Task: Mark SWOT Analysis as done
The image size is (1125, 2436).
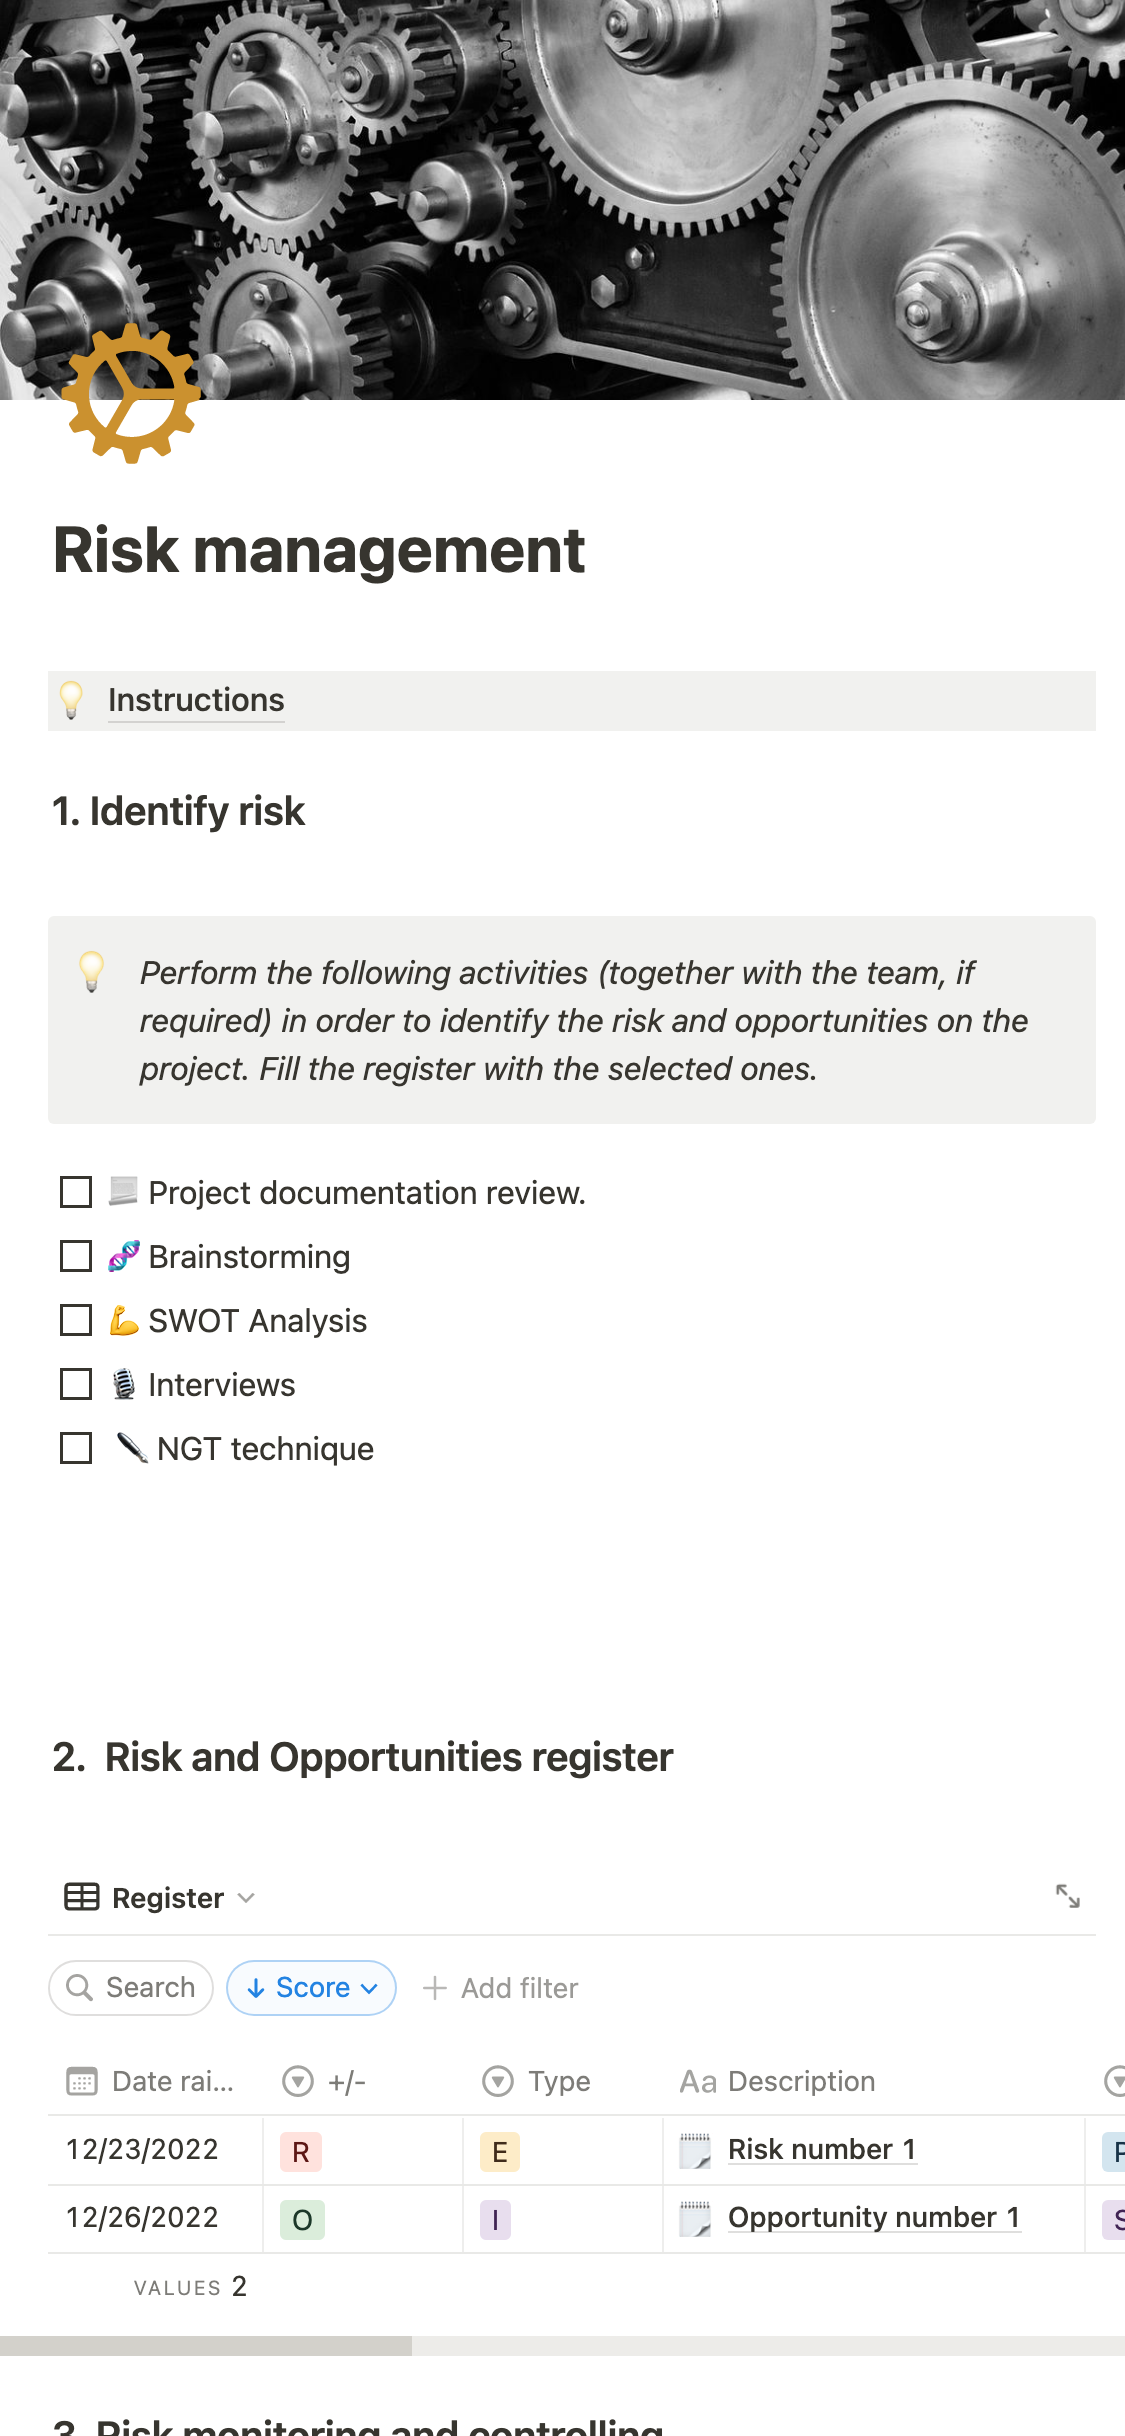Action: pyautogui.click(x=76, y=1320)
